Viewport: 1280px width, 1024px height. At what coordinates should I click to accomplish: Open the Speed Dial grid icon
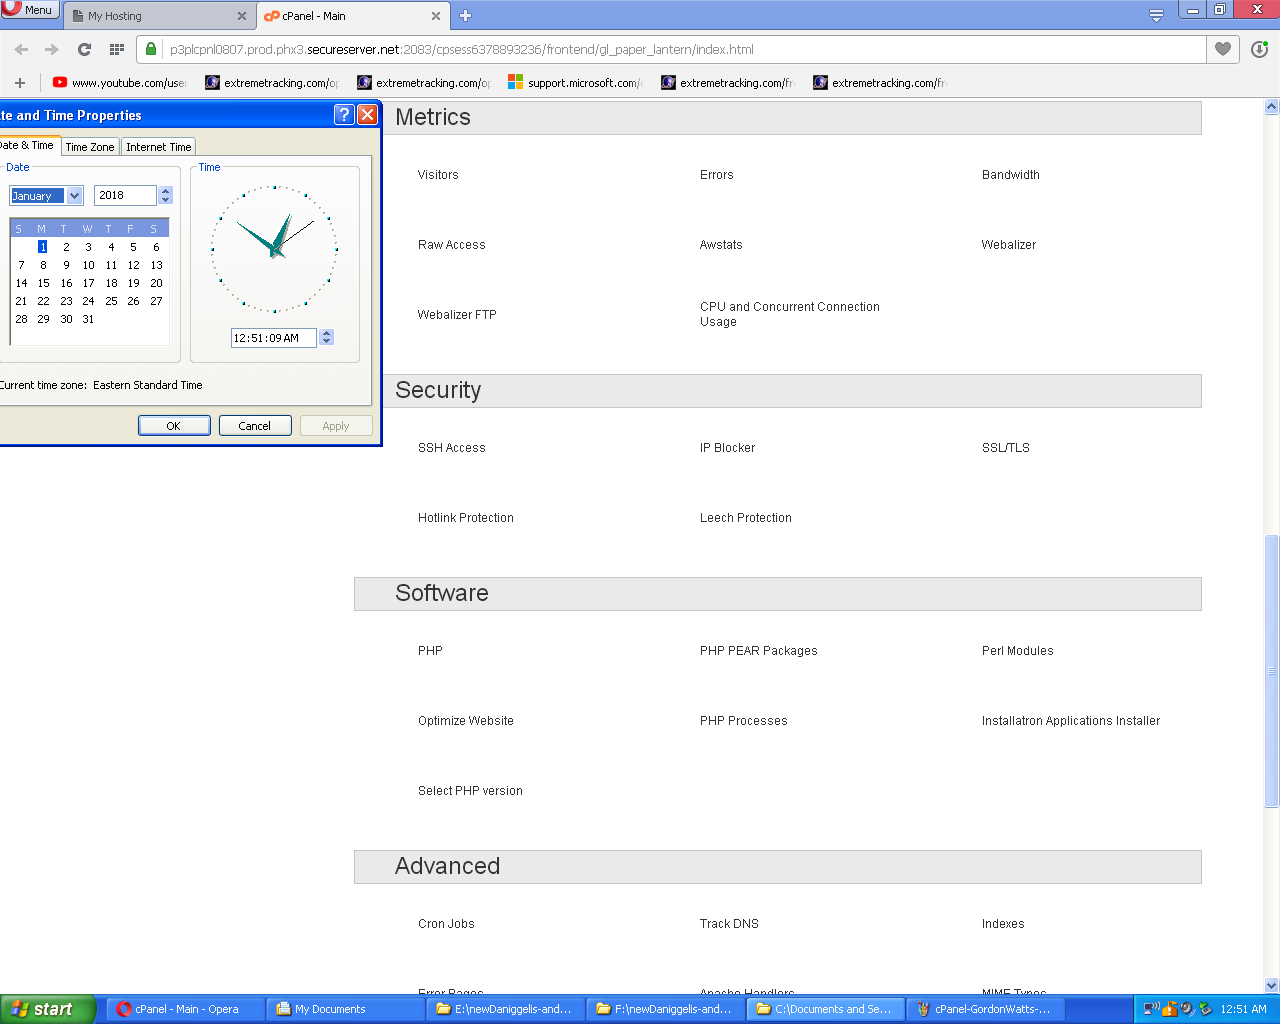click(x=117, y=49)
